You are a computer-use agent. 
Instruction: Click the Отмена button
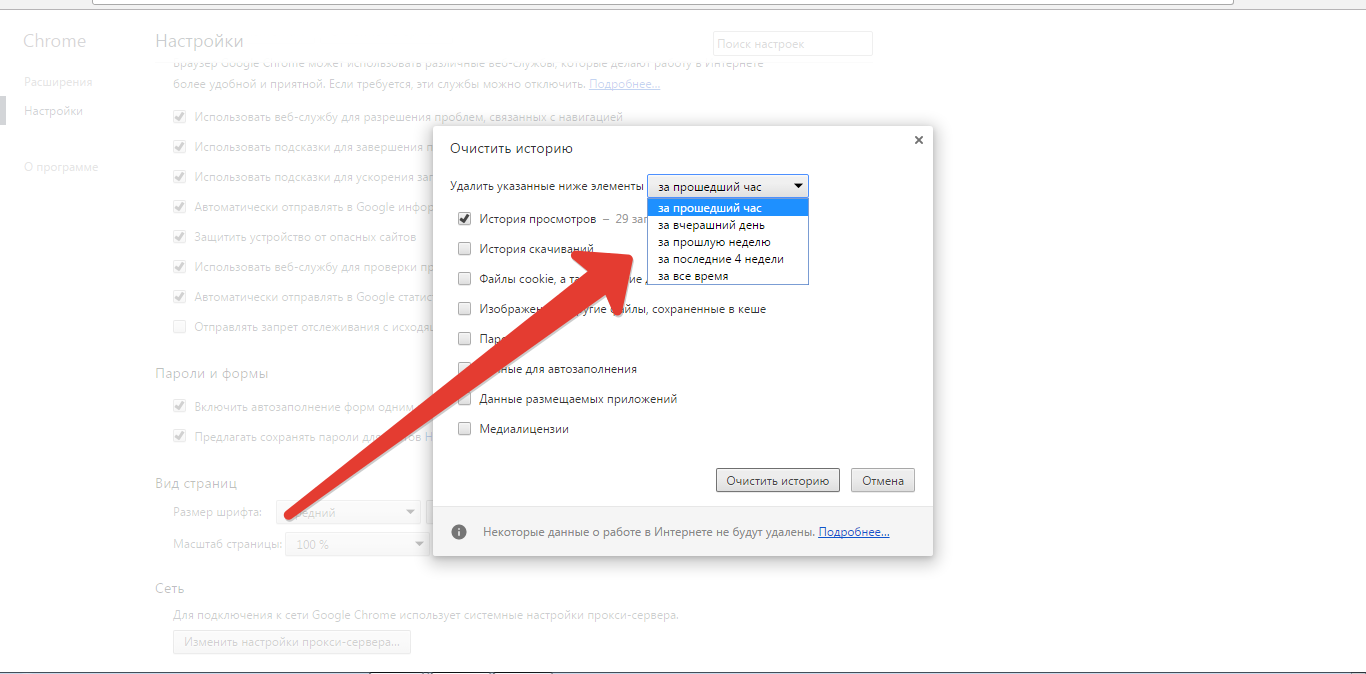point(882,481)
